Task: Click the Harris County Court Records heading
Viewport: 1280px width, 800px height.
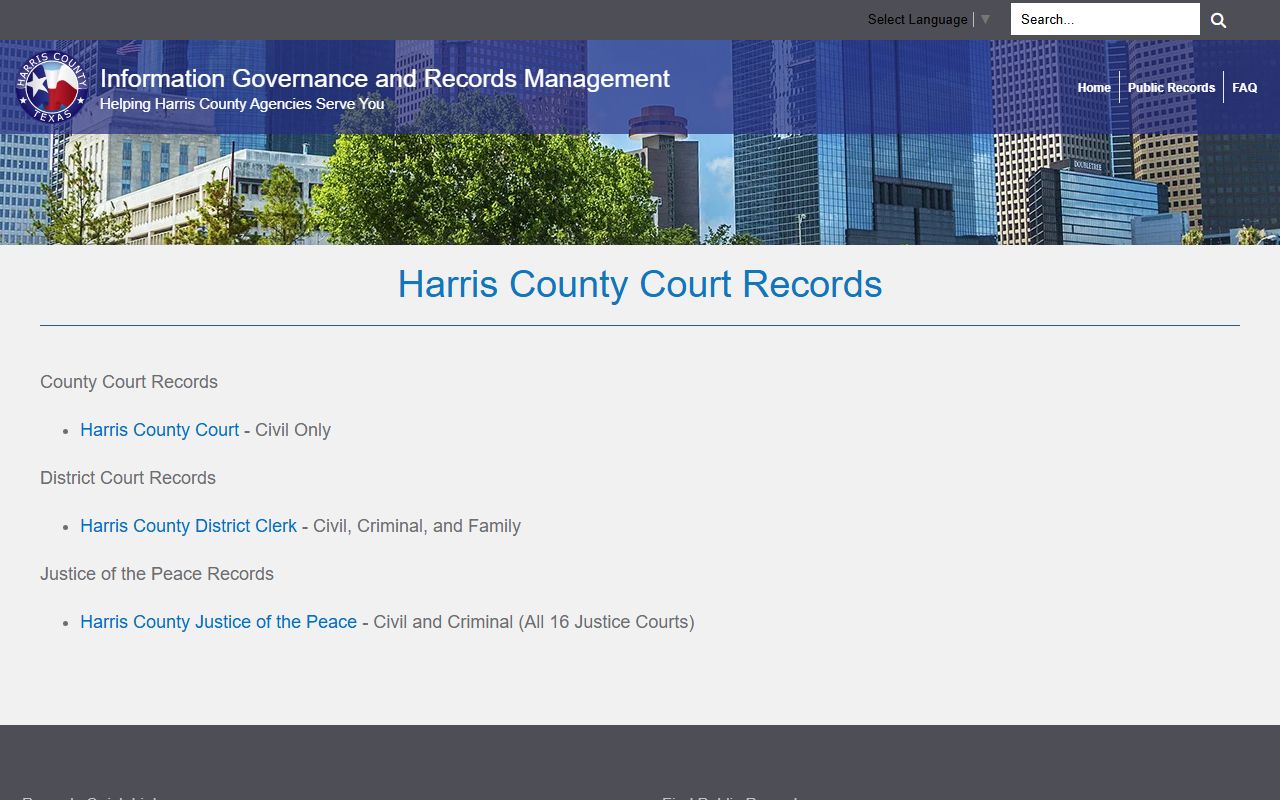Action: point(640,284)
